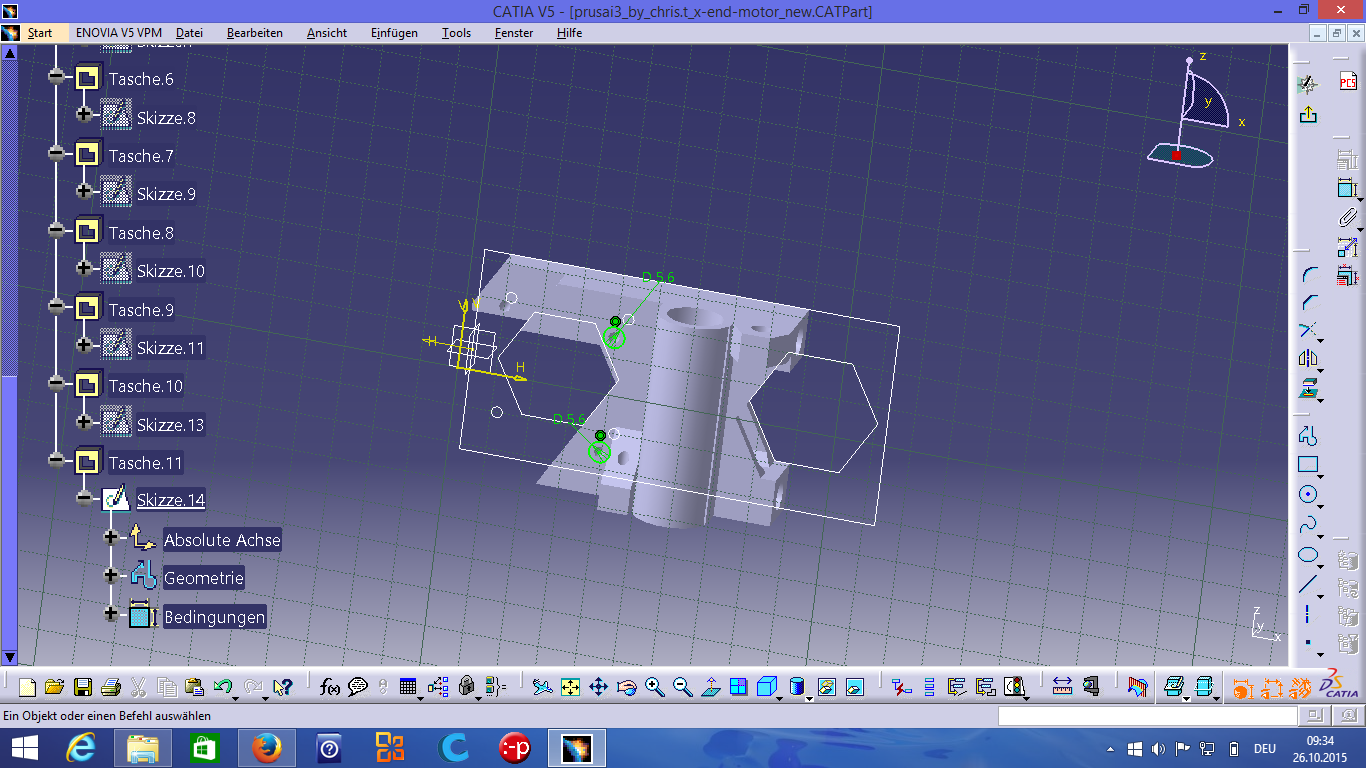1366x768 pixels.
Task: Expand the Skizze.8 tree node
Action: point(84,117)
